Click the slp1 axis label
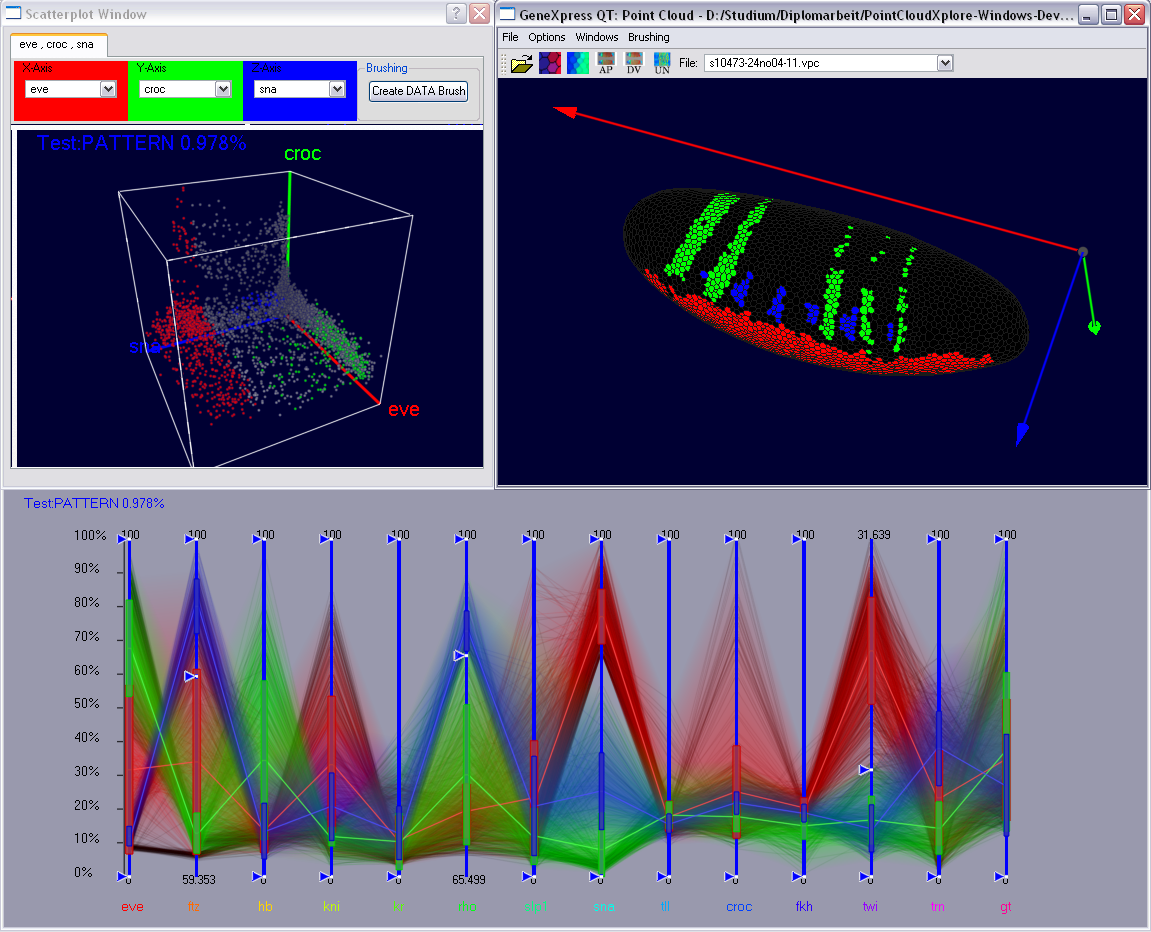 [x=535, y=907]
